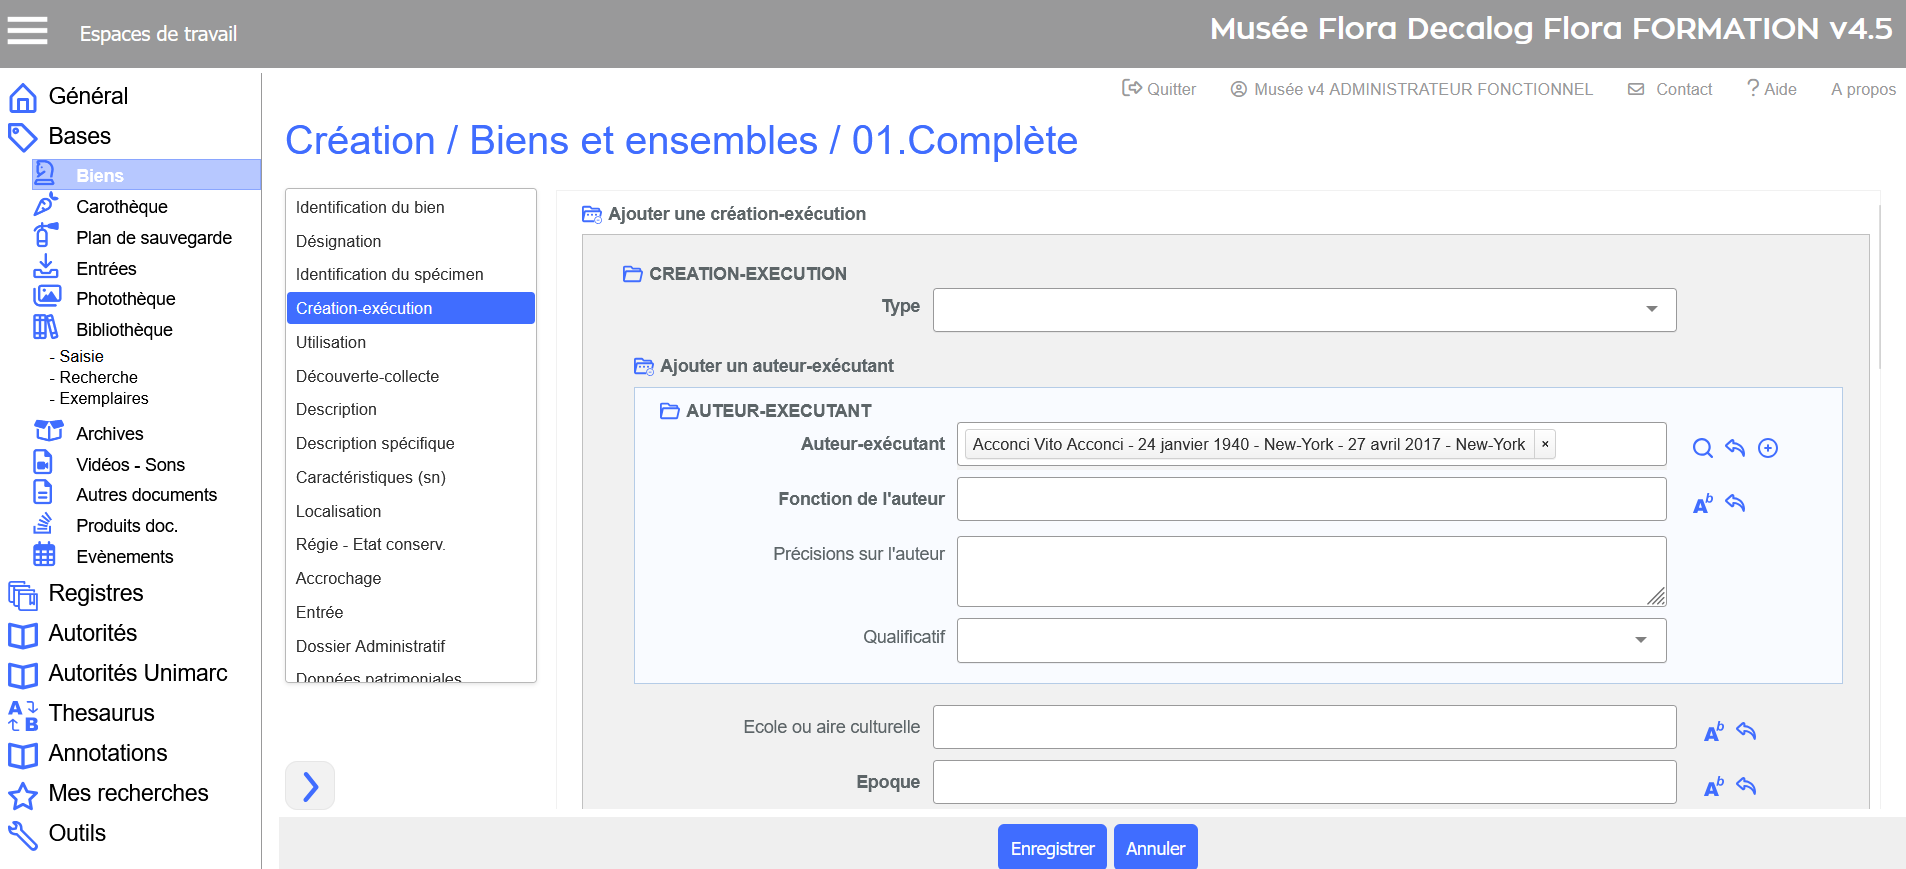Open Photothèque in the sidebar
Viewport: 1906px width, 869px height.
coord(125,299)
